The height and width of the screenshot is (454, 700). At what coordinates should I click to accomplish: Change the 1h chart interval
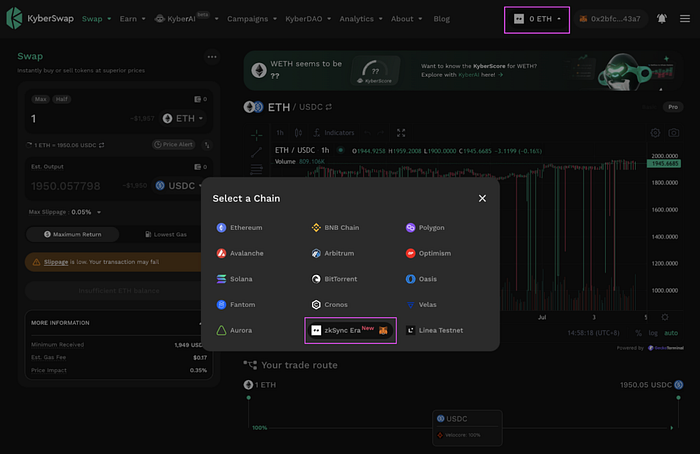click(x=280, y=133)
